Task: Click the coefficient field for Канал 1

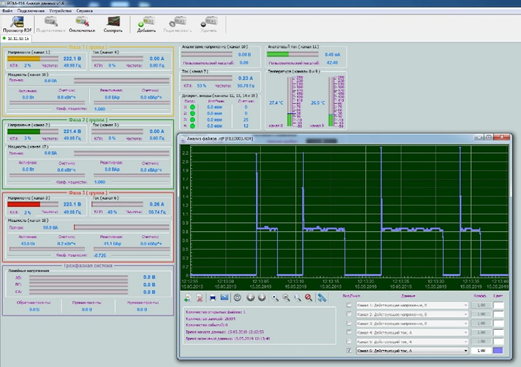Action: point(481,305)
